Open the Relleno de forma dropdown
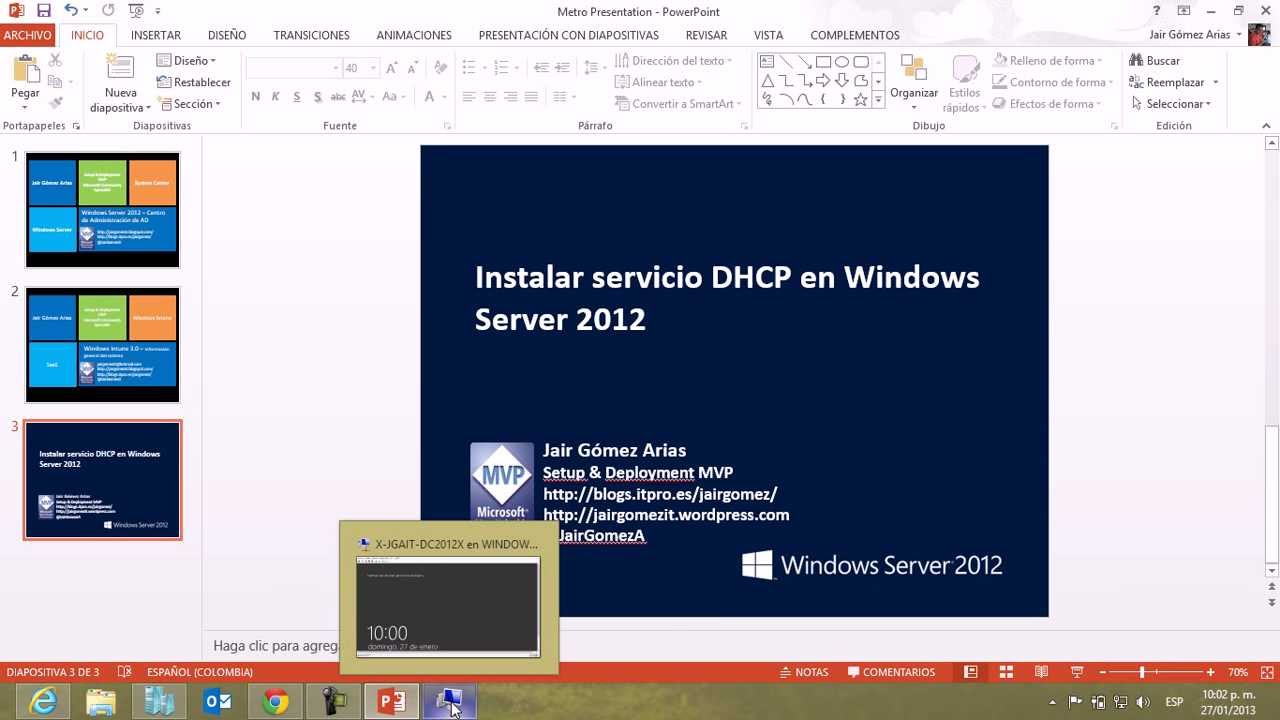This screenshot has width=1280, height=720. coord(1049,61)
